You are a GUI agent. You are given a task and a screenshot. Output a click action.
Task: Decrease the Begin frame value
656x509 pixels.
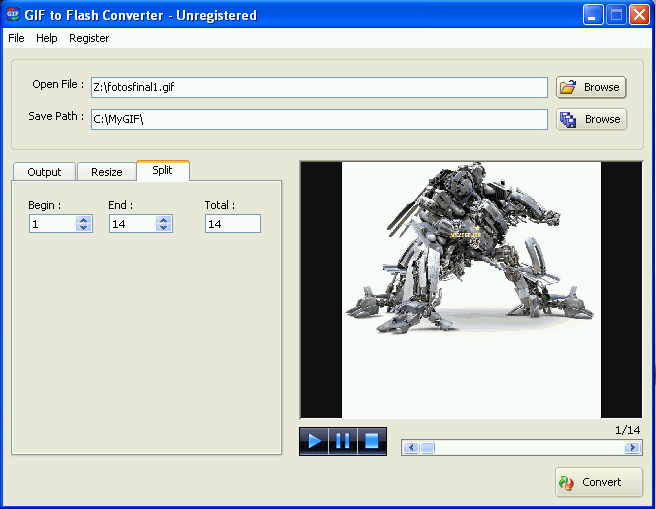coord(84,228)
